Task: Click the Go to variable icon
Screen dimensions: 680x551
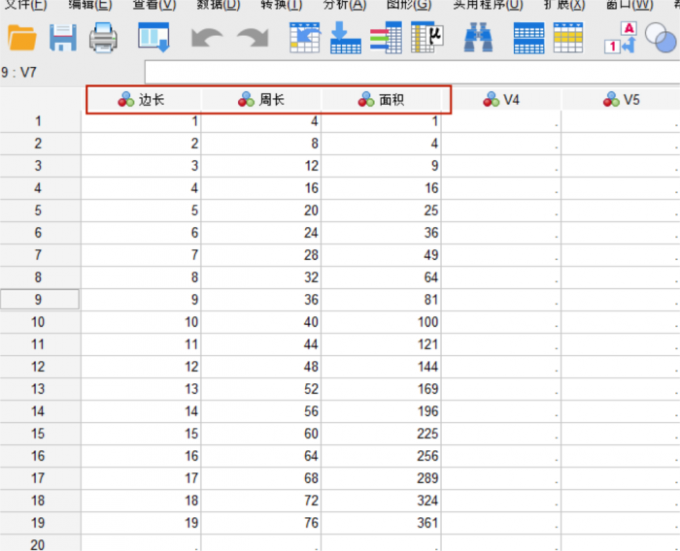Action: coord(345,38)
